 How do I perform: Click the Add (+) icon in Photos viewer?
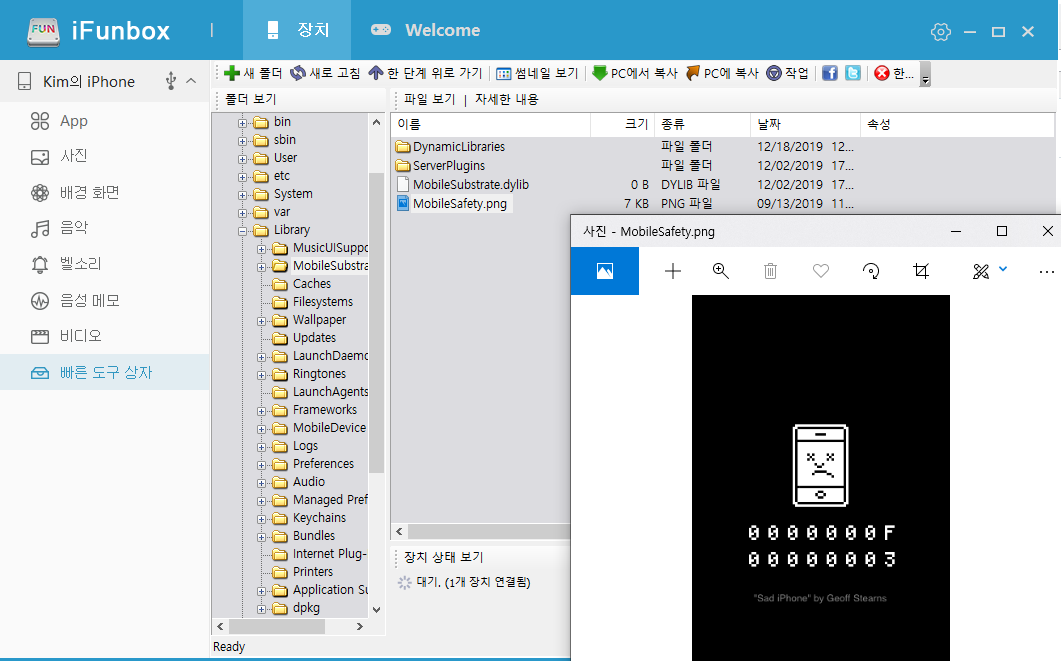click(x=673, y=271)
